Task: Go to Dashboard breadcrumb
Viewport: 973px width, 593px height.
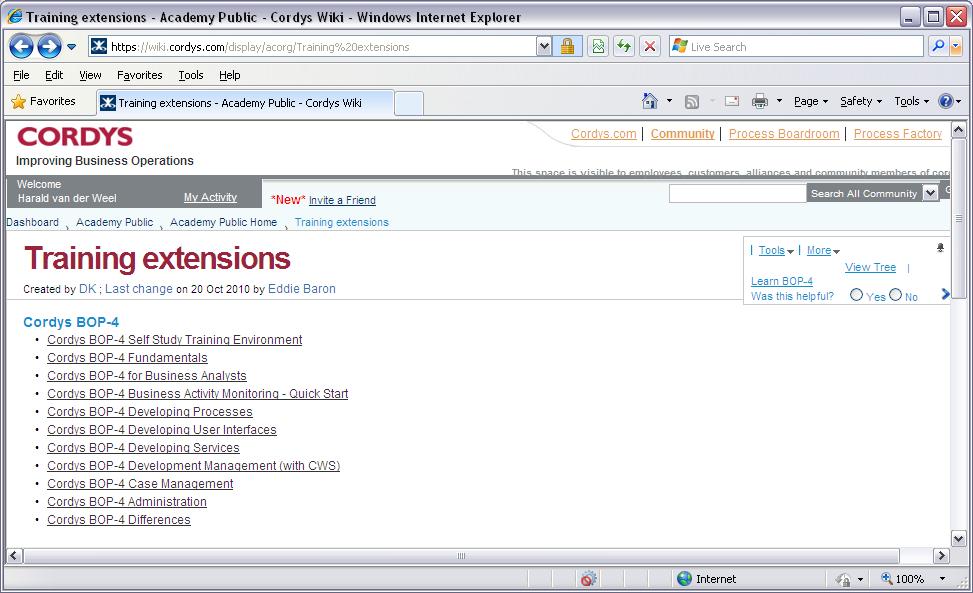Action: (x=32, y=222)
